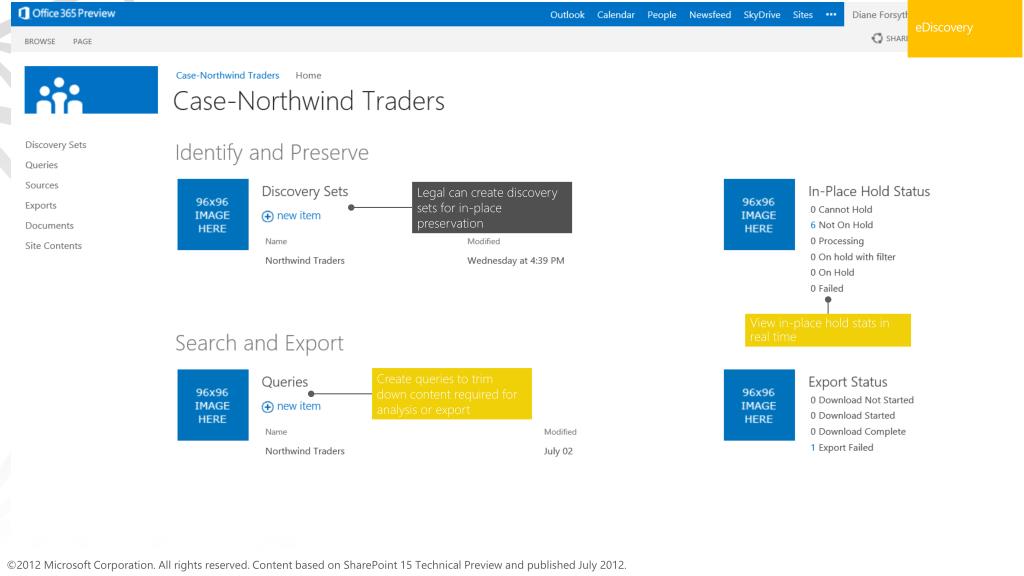This screenshot has height=576, width=1024.
Task: Open Discovery Sets in the left navigation
Action: tap(56, 144)
